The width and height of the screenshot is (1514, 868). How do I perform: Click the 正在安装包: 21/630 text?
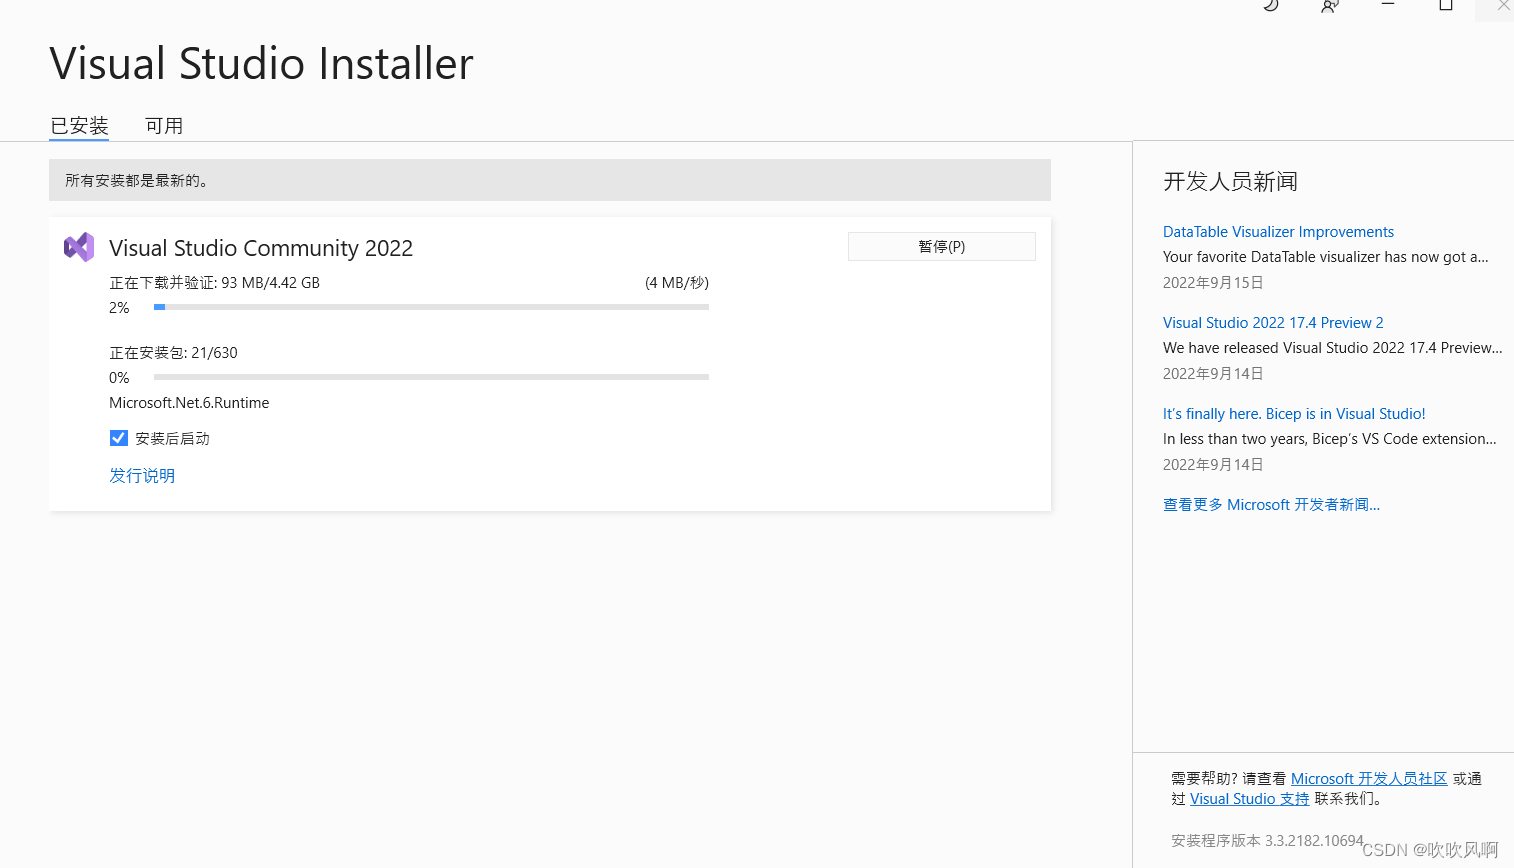[173, 353]
